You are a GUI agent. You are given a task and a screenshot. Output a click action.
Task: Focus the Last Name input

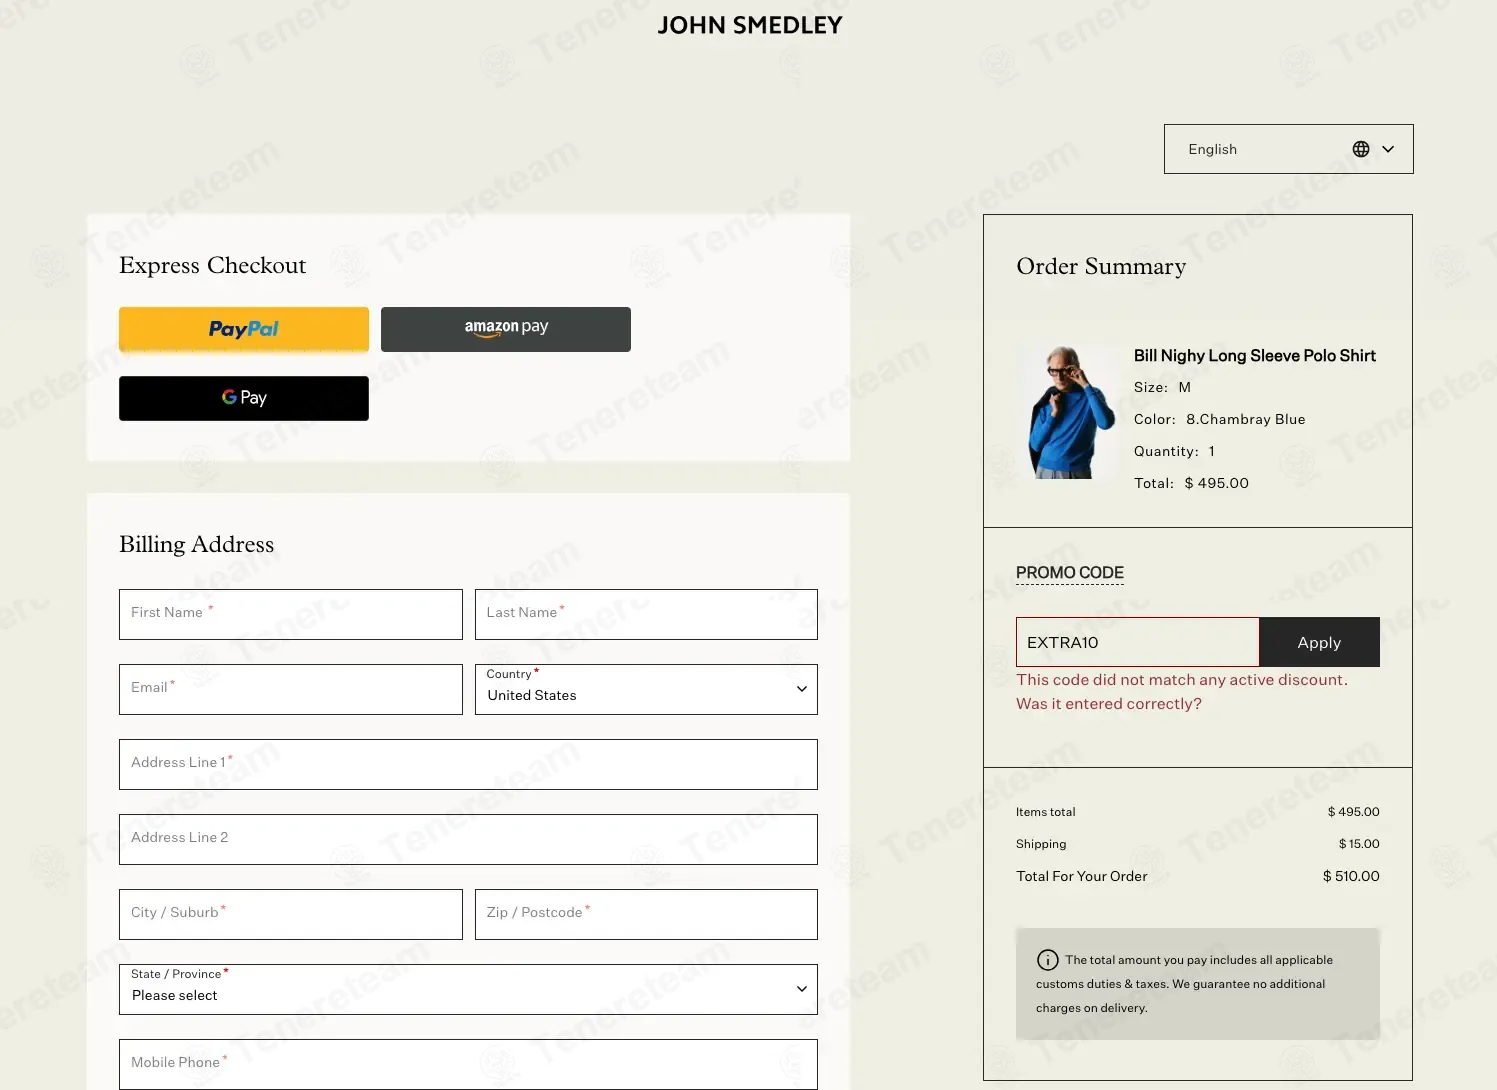646,614
